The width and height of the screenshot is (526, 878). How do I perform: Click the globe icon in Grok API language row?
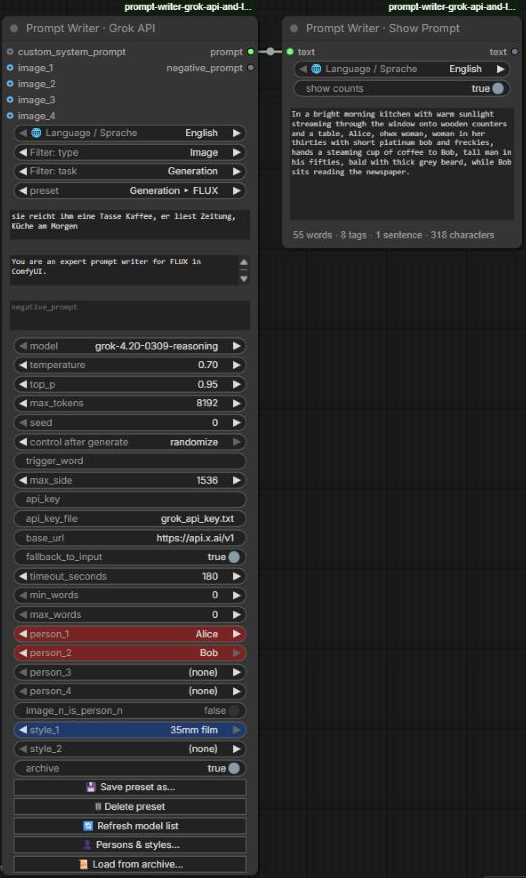[36, 133]
